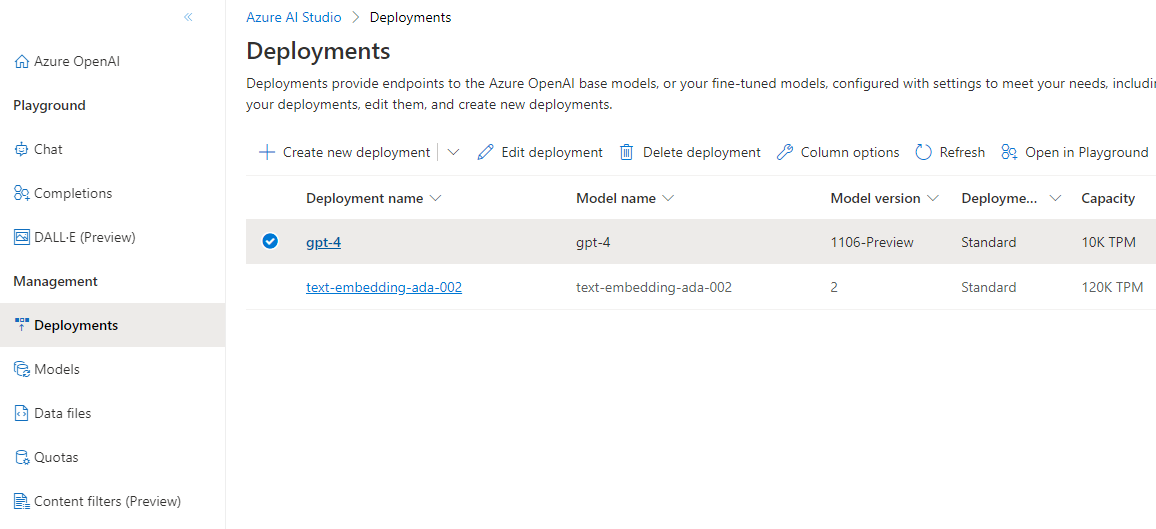
Task: Click the Data files icon
Action: click(21, 413)
